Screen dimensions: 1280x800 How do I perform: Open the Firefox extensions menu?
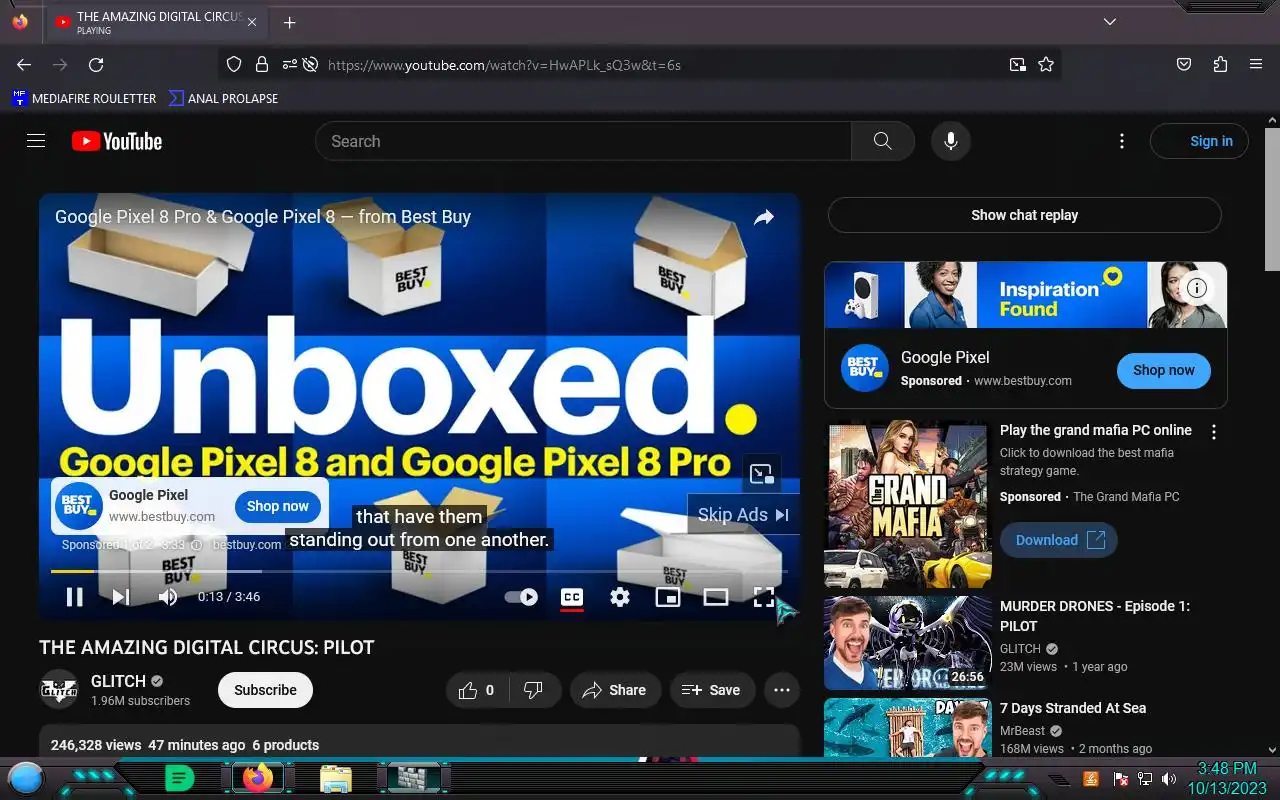[1220, 65]
